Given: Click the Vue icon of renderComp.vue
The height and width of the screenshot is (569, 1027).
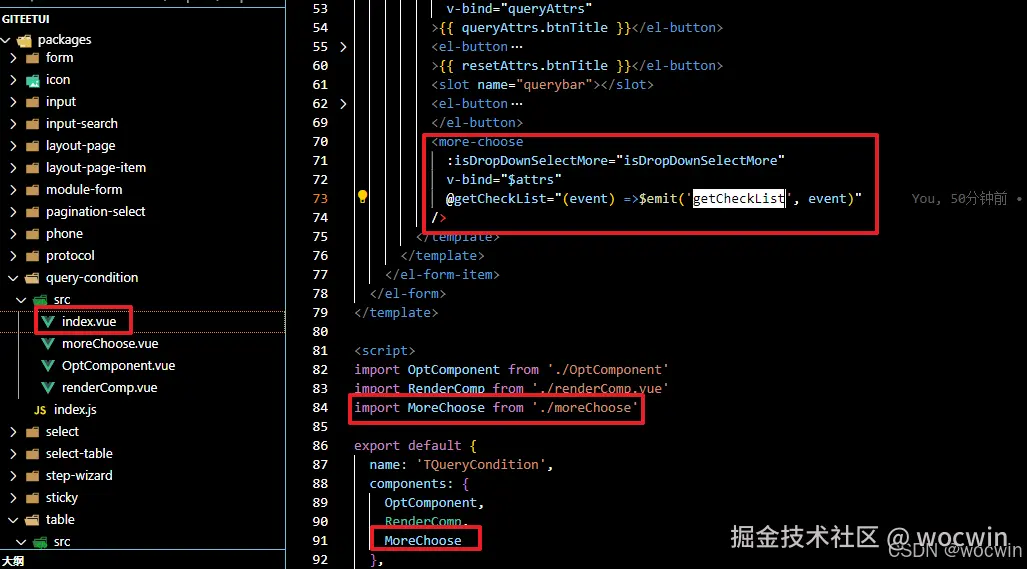Looking at the screenshot, I should [48, 388].
